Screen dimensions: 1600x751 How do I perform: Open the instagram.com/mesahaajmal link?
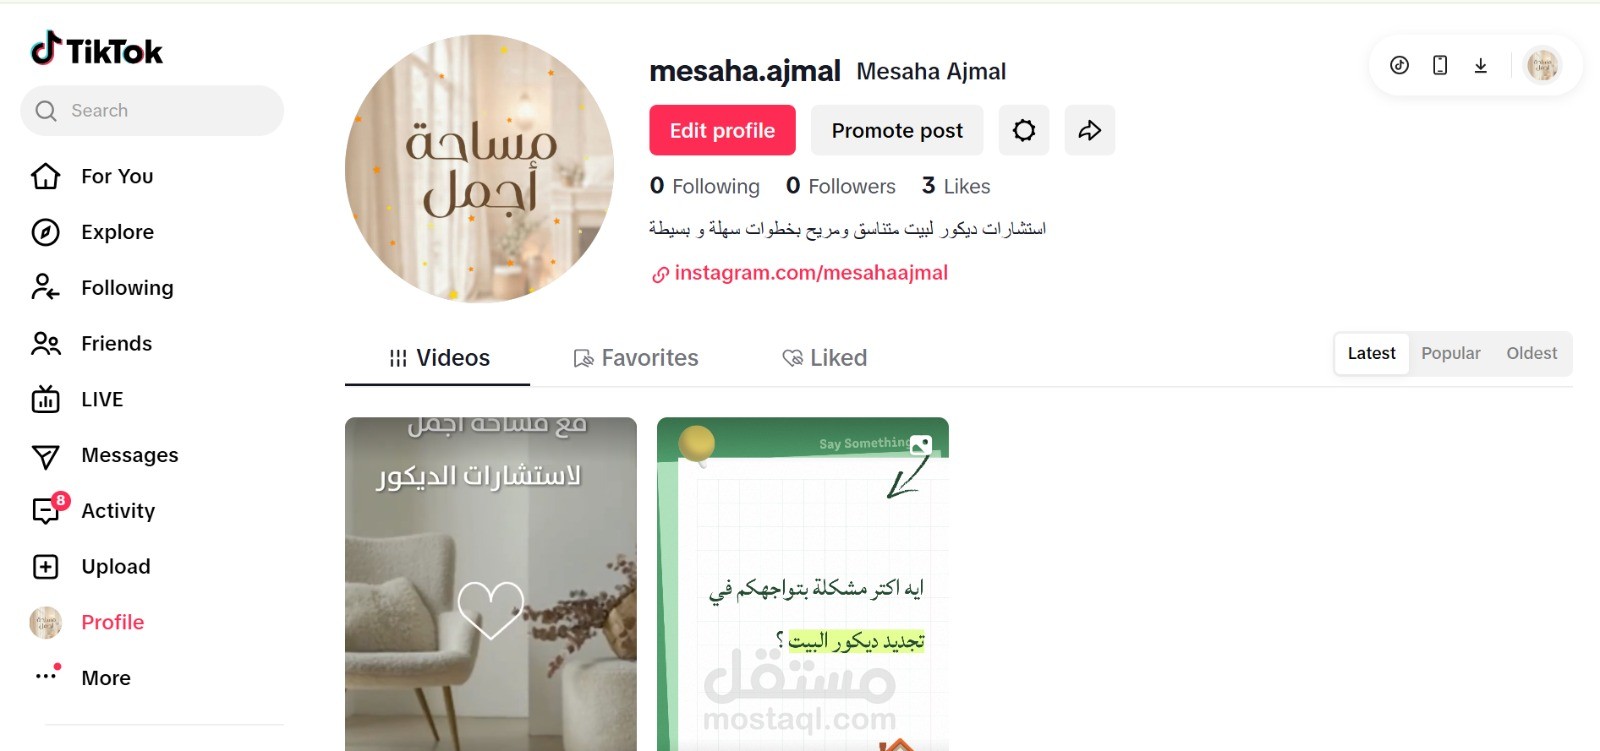[800, 273]
